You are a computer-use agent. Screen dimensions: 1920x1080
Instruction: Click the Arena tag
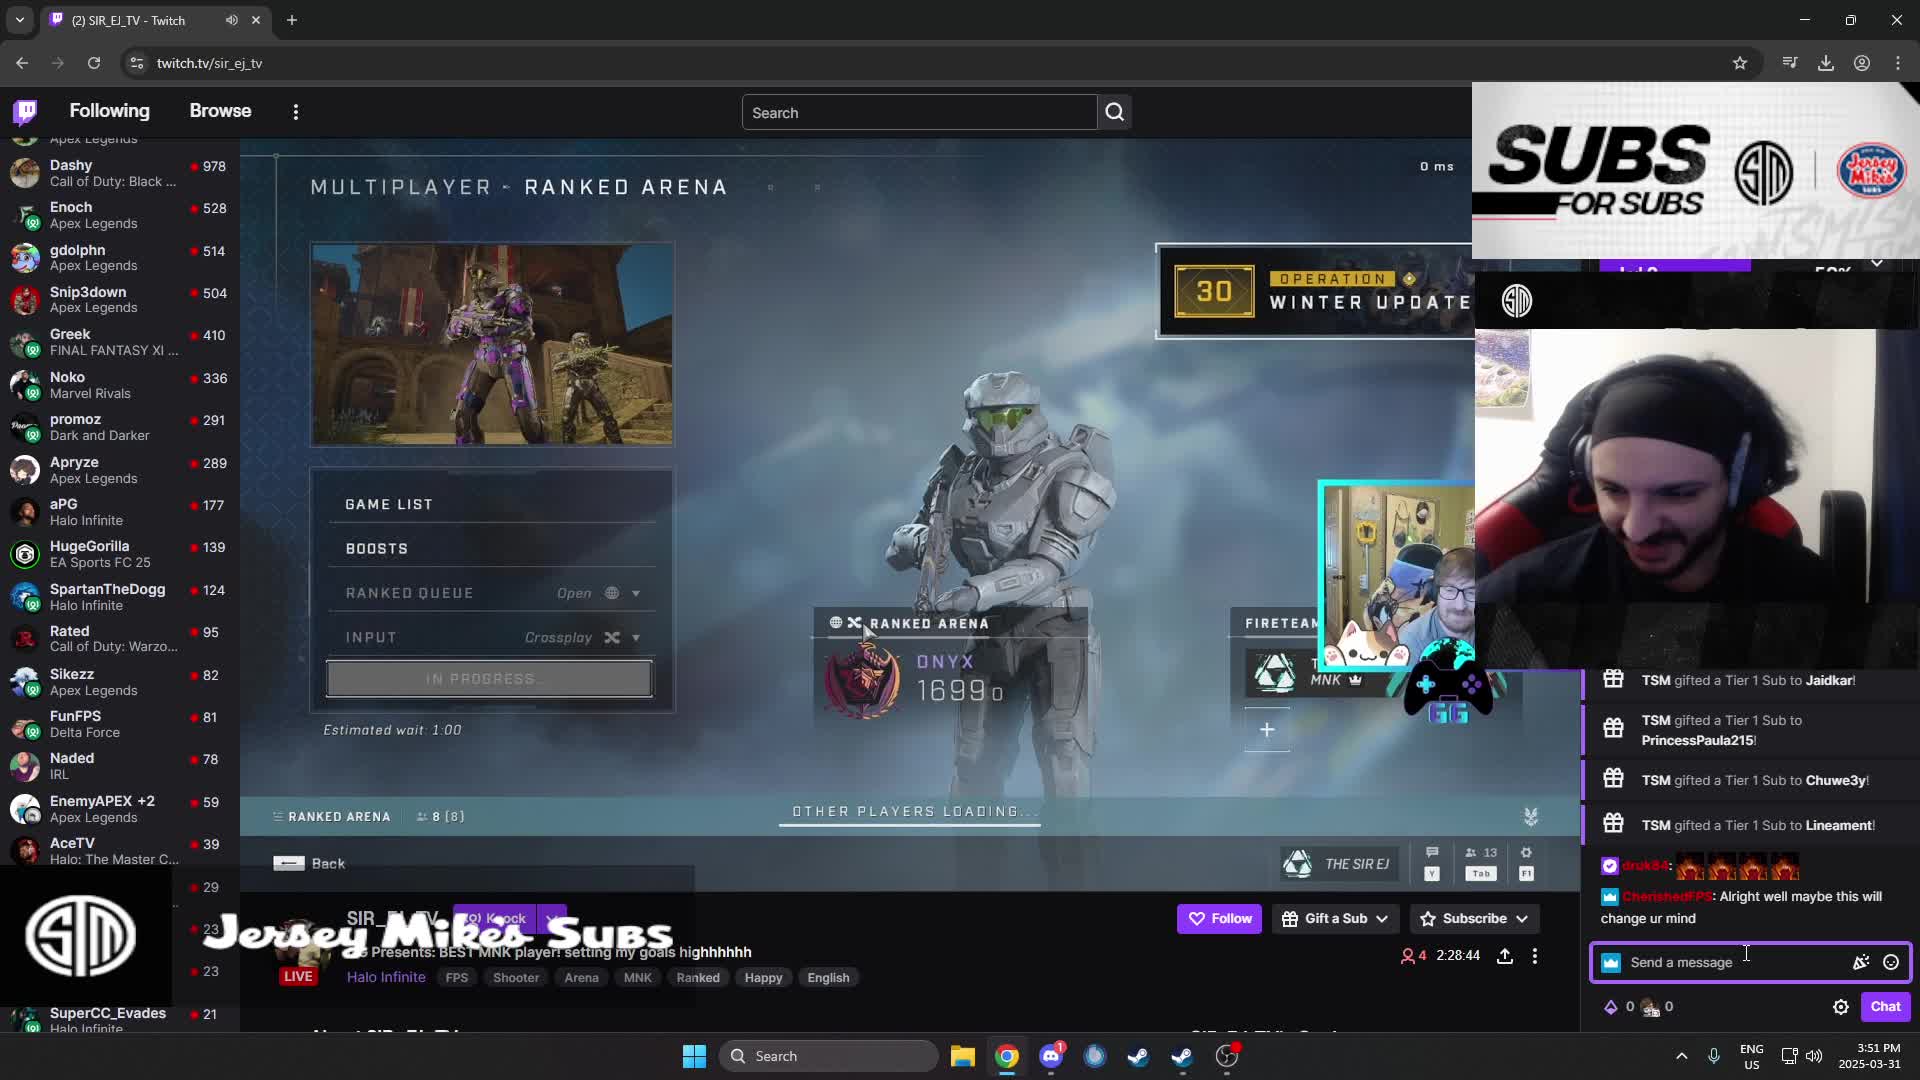click(x=581, y=978)
